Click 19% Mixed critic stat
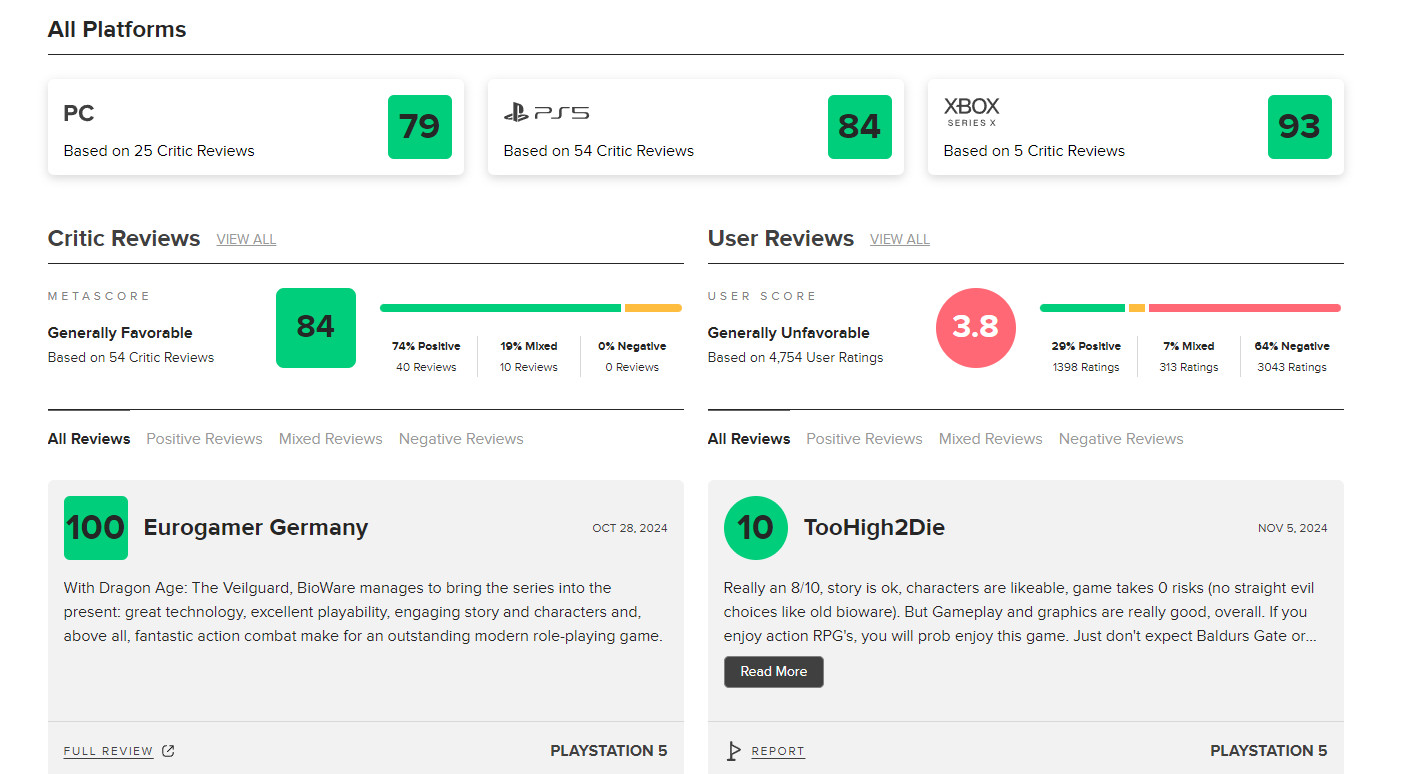The width and height of the screenshot is (1417, 774). coord(529,356)
